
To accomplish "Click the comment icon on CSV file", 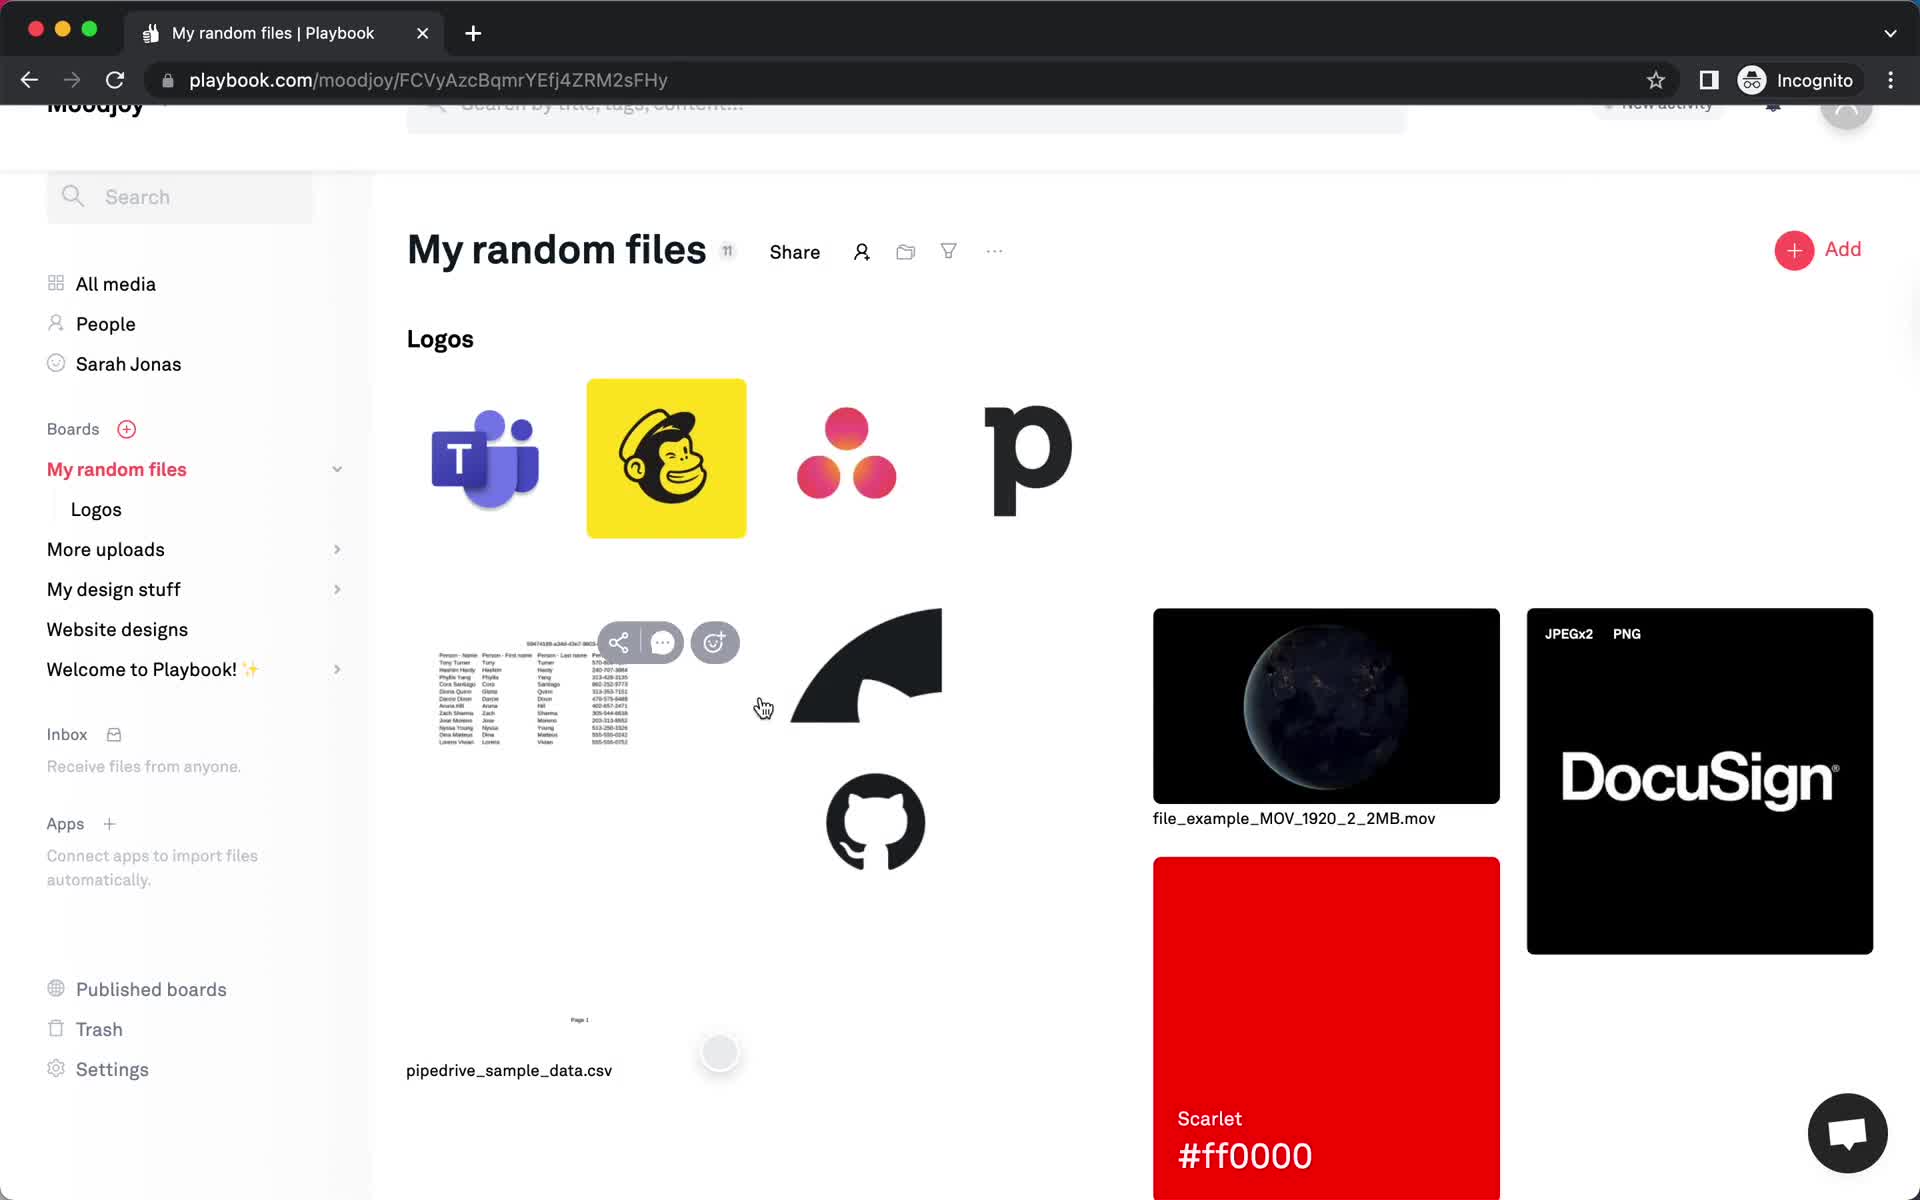I will (x=662, y=641).
